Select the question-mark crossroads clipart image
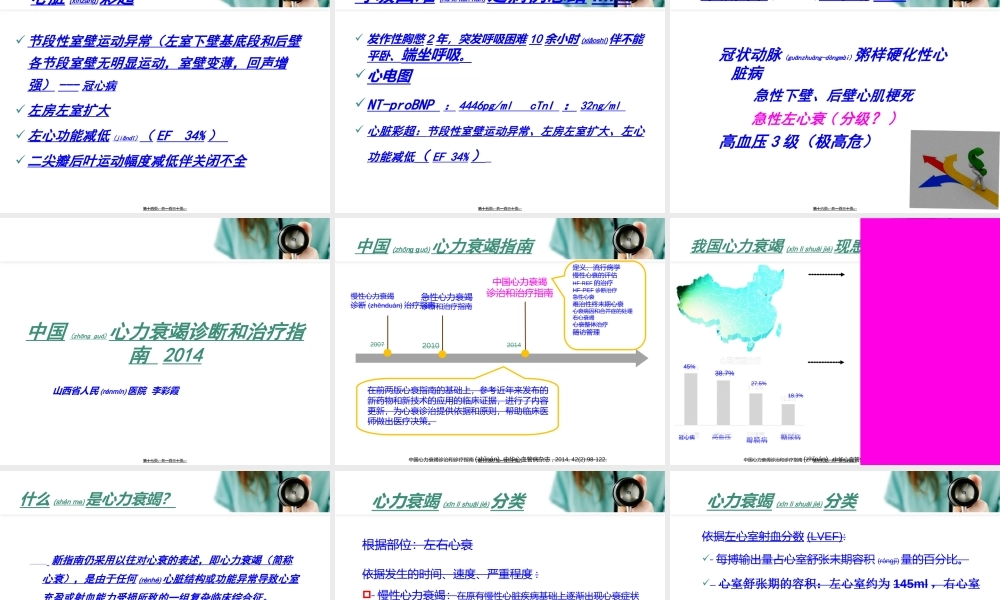This screenshot has width=1000, height=600. pyautogui.click(x=954, y=168)
